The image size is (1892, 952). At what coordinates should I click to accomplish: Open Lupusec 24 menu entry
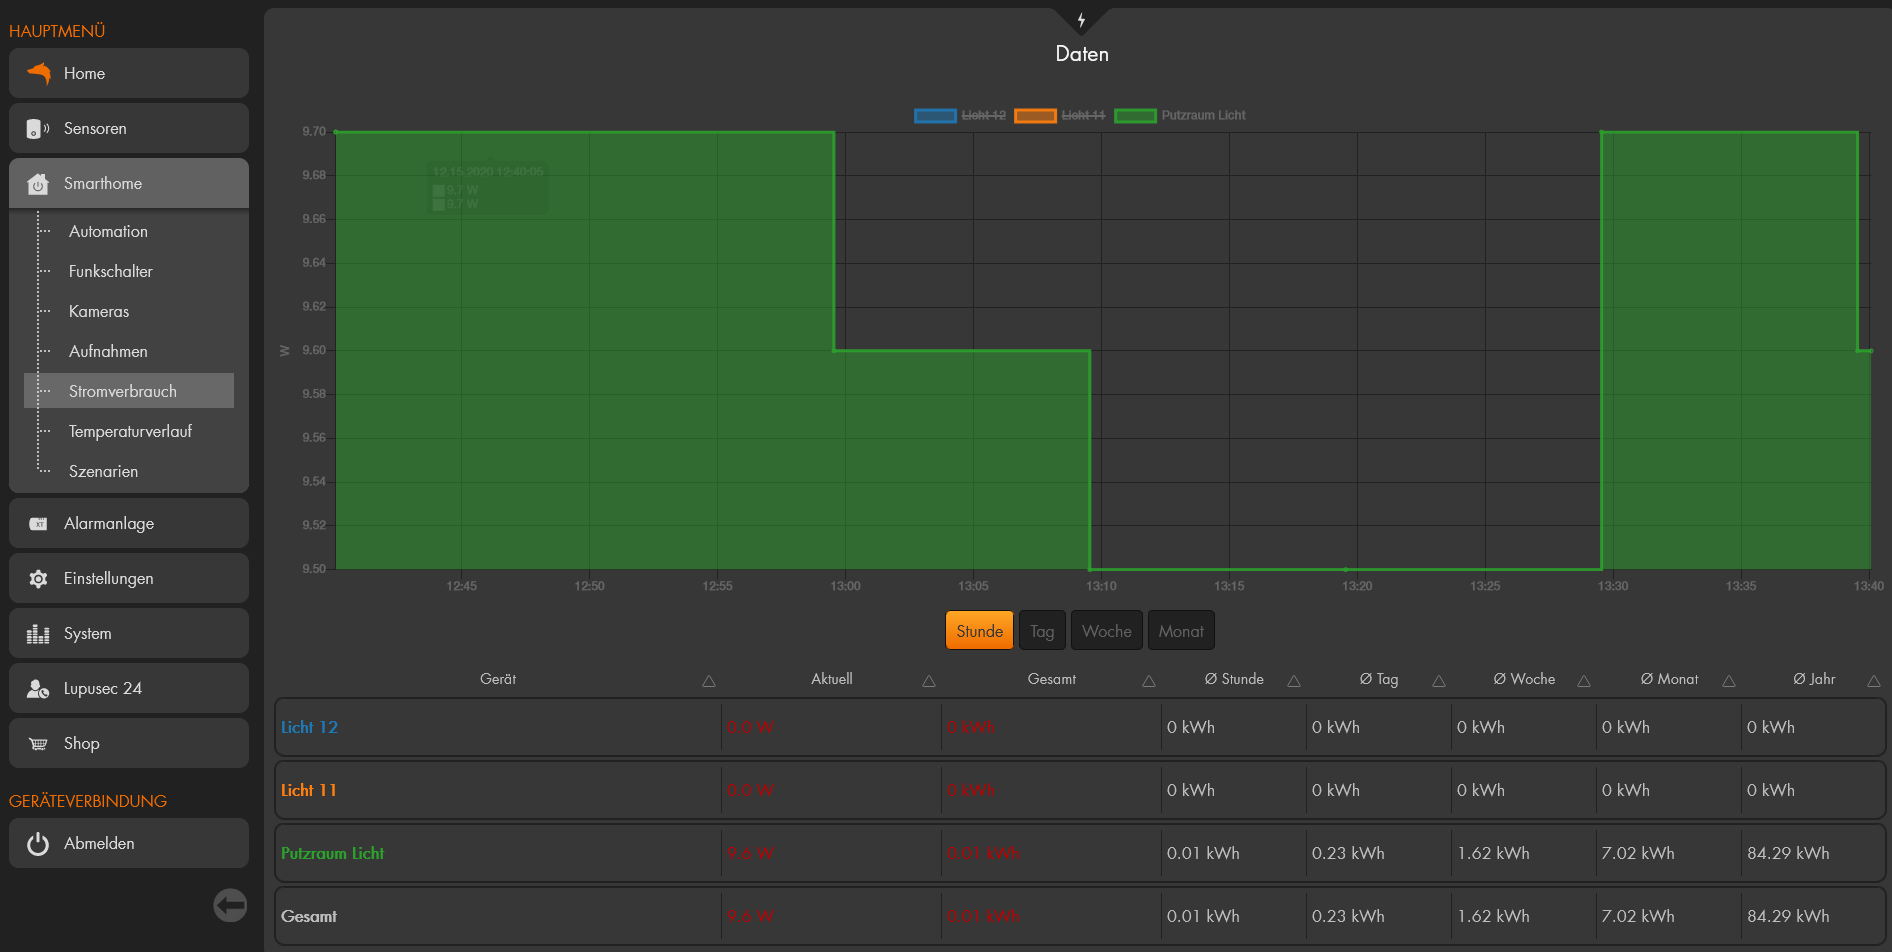coord(129,688)
